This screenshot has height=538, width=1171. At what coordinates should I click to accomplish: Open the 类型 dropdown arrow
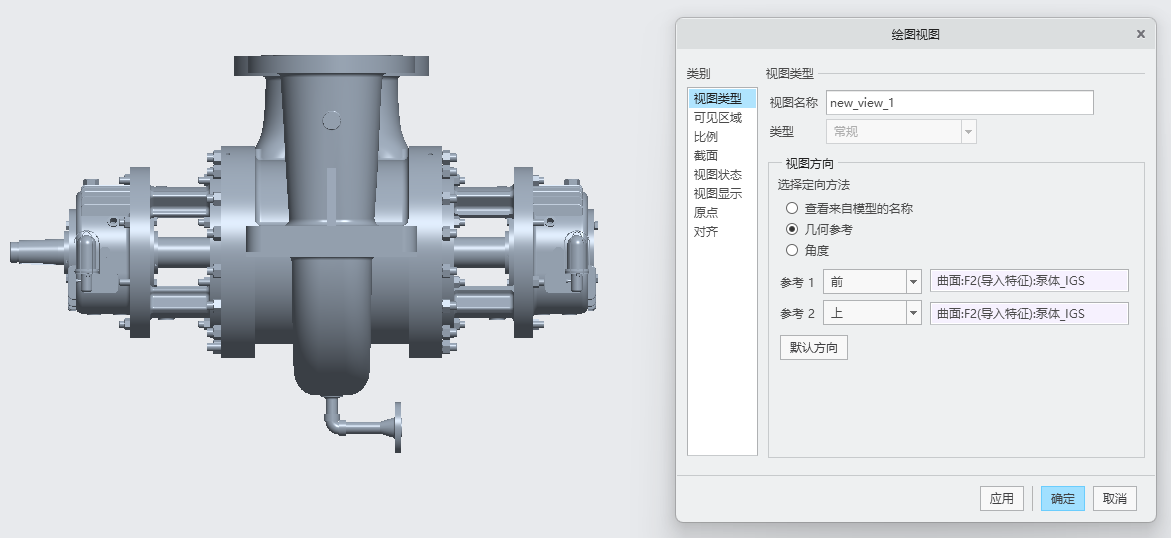tap(967, 132)
